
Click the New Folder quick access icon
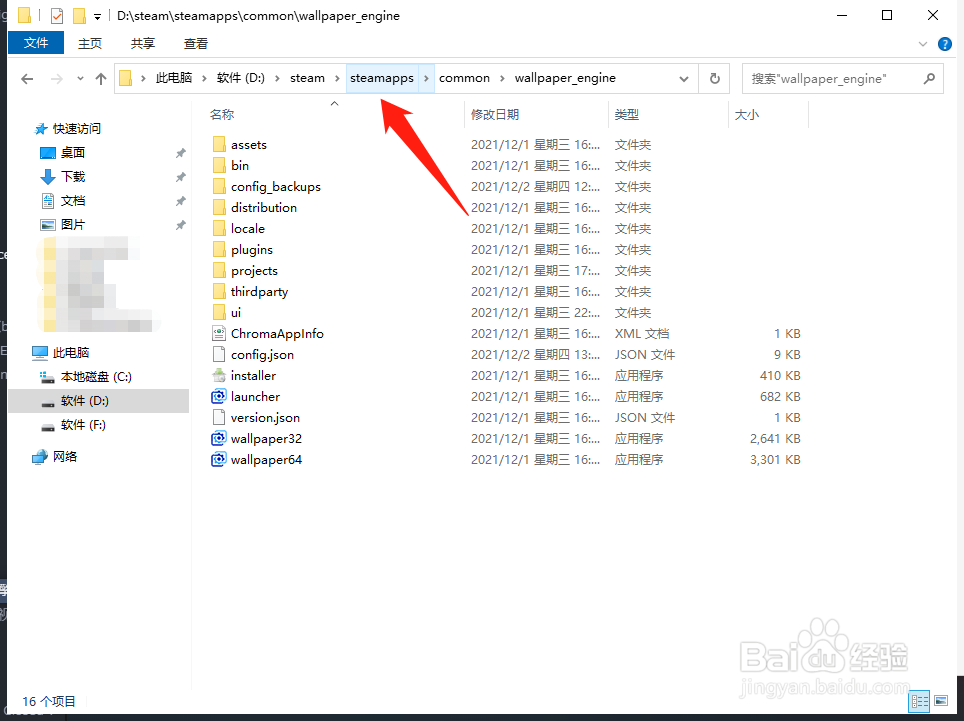point(79,15)
